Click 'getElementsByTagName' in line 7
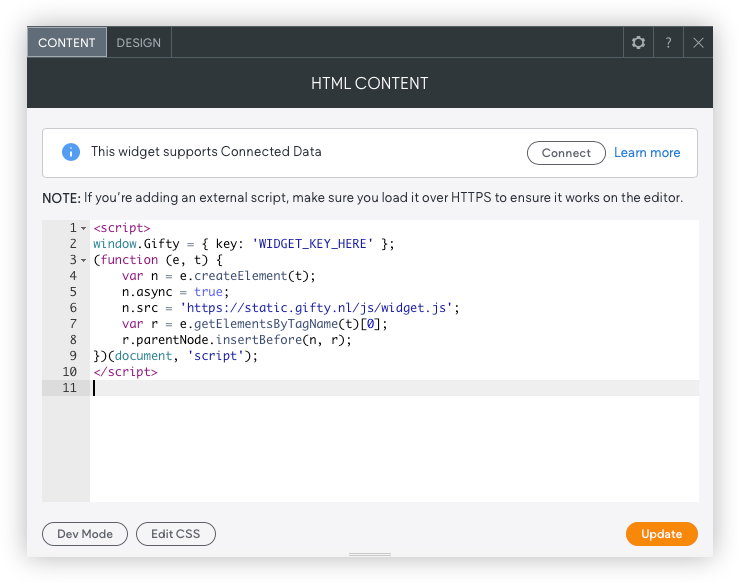This screenshot has height=583, width=738. tap(265, 324)
